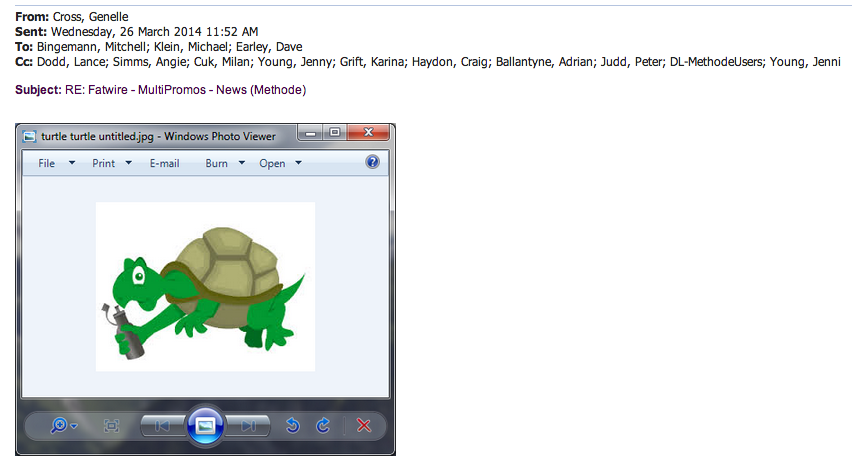Expand the File dropdown arrow
The height and width of the screenshot is (467, 852).
(72, 163)
